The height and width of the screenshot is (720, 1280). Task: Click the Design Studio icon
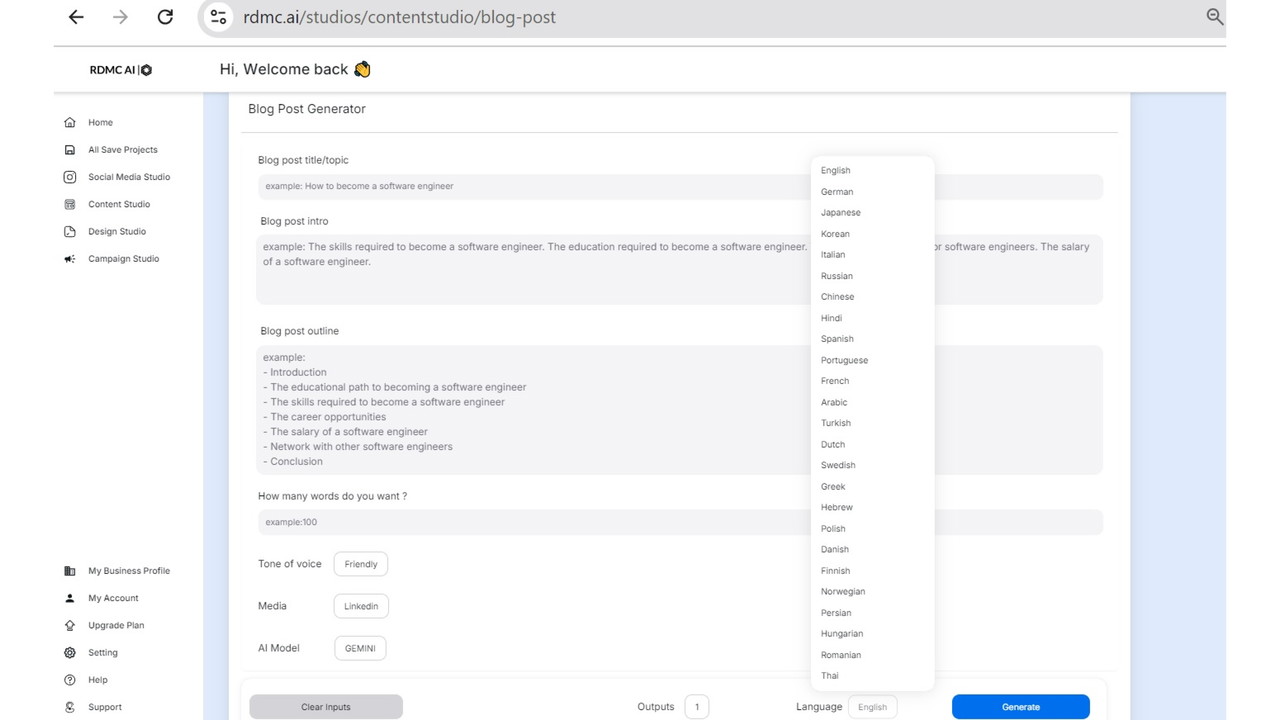[69, 232]
